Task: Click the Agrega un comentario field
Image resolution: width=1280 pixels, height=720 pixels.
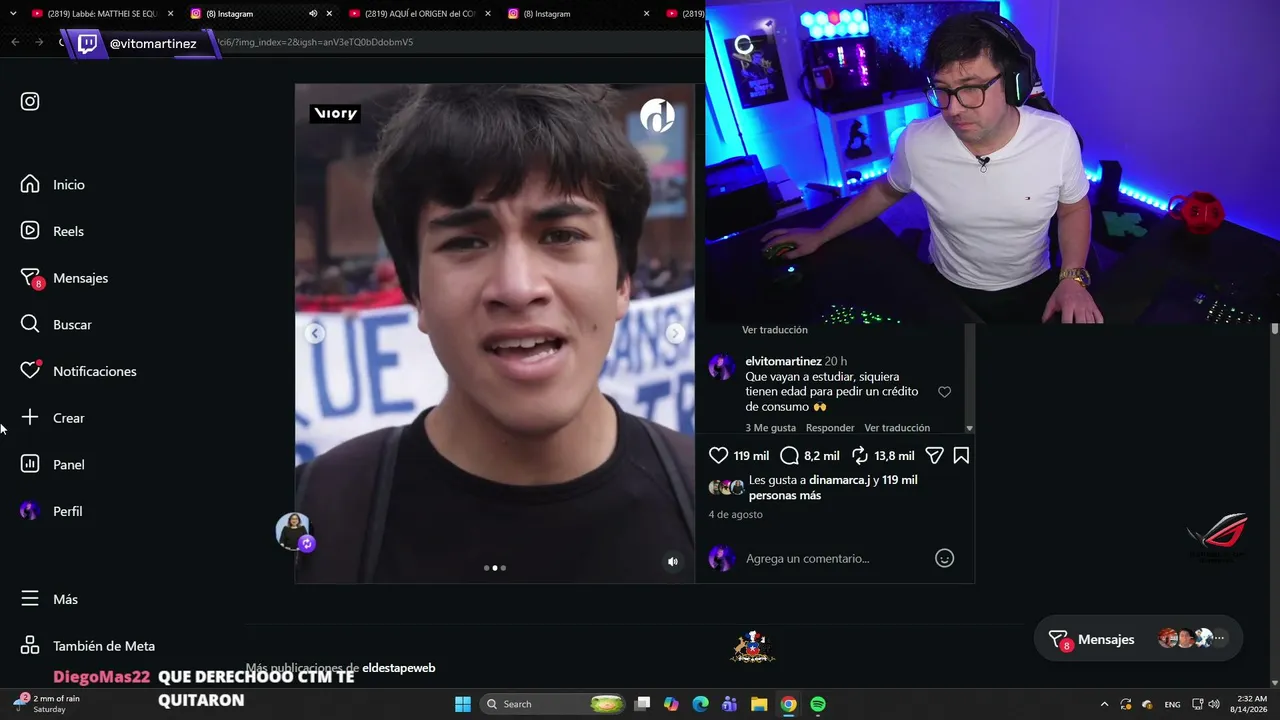Action: point(835,558)
